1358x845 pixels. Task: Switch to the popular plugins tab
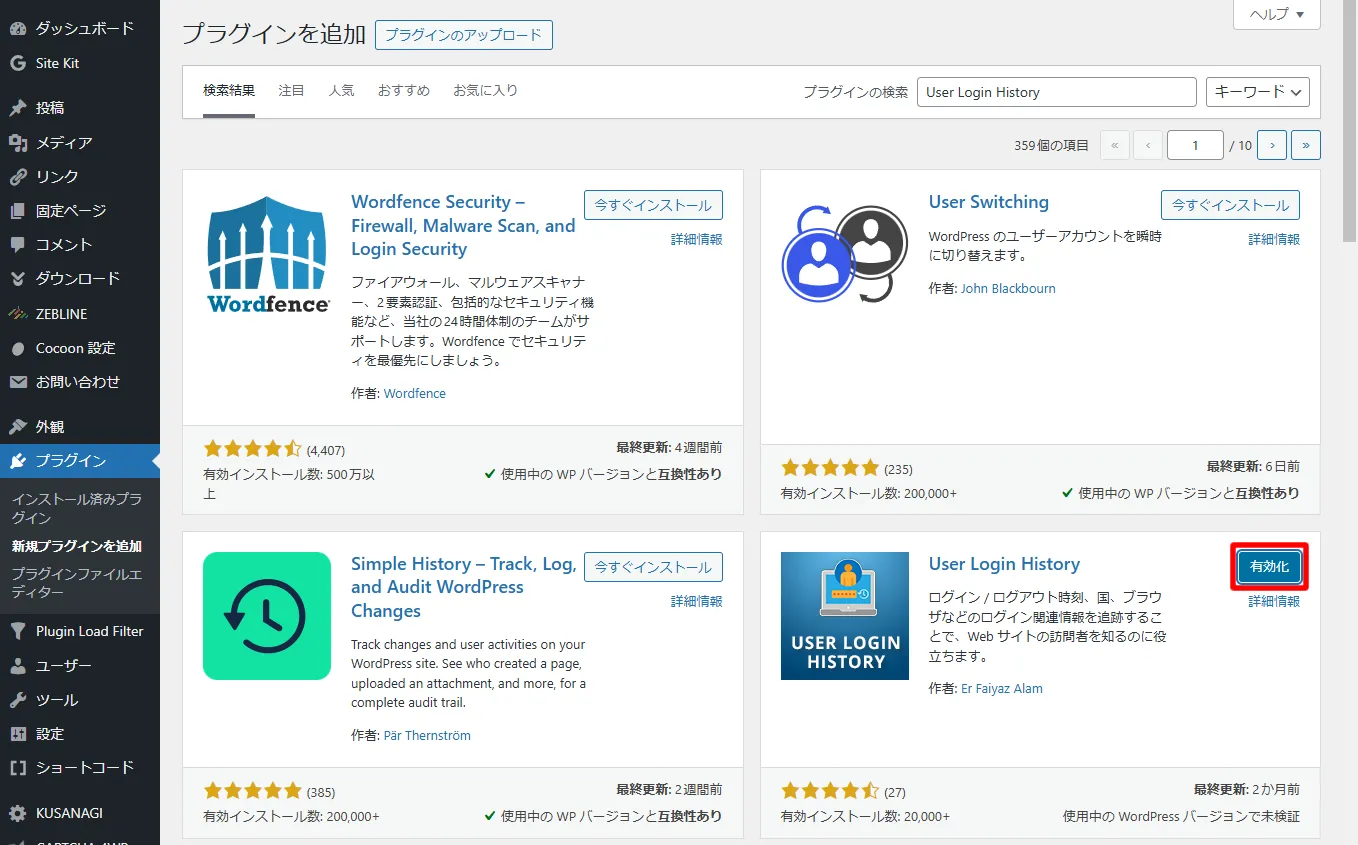(341, 91)
